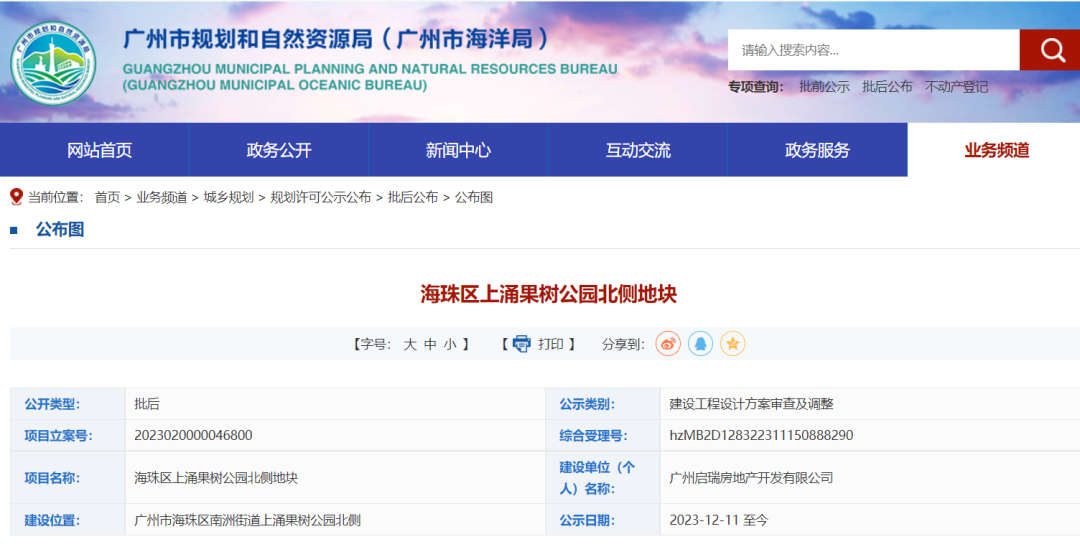1080x552 pixels.
Task: Click 广州启瑞房地产开发有限公司 cell
Action: pos(751,478)
